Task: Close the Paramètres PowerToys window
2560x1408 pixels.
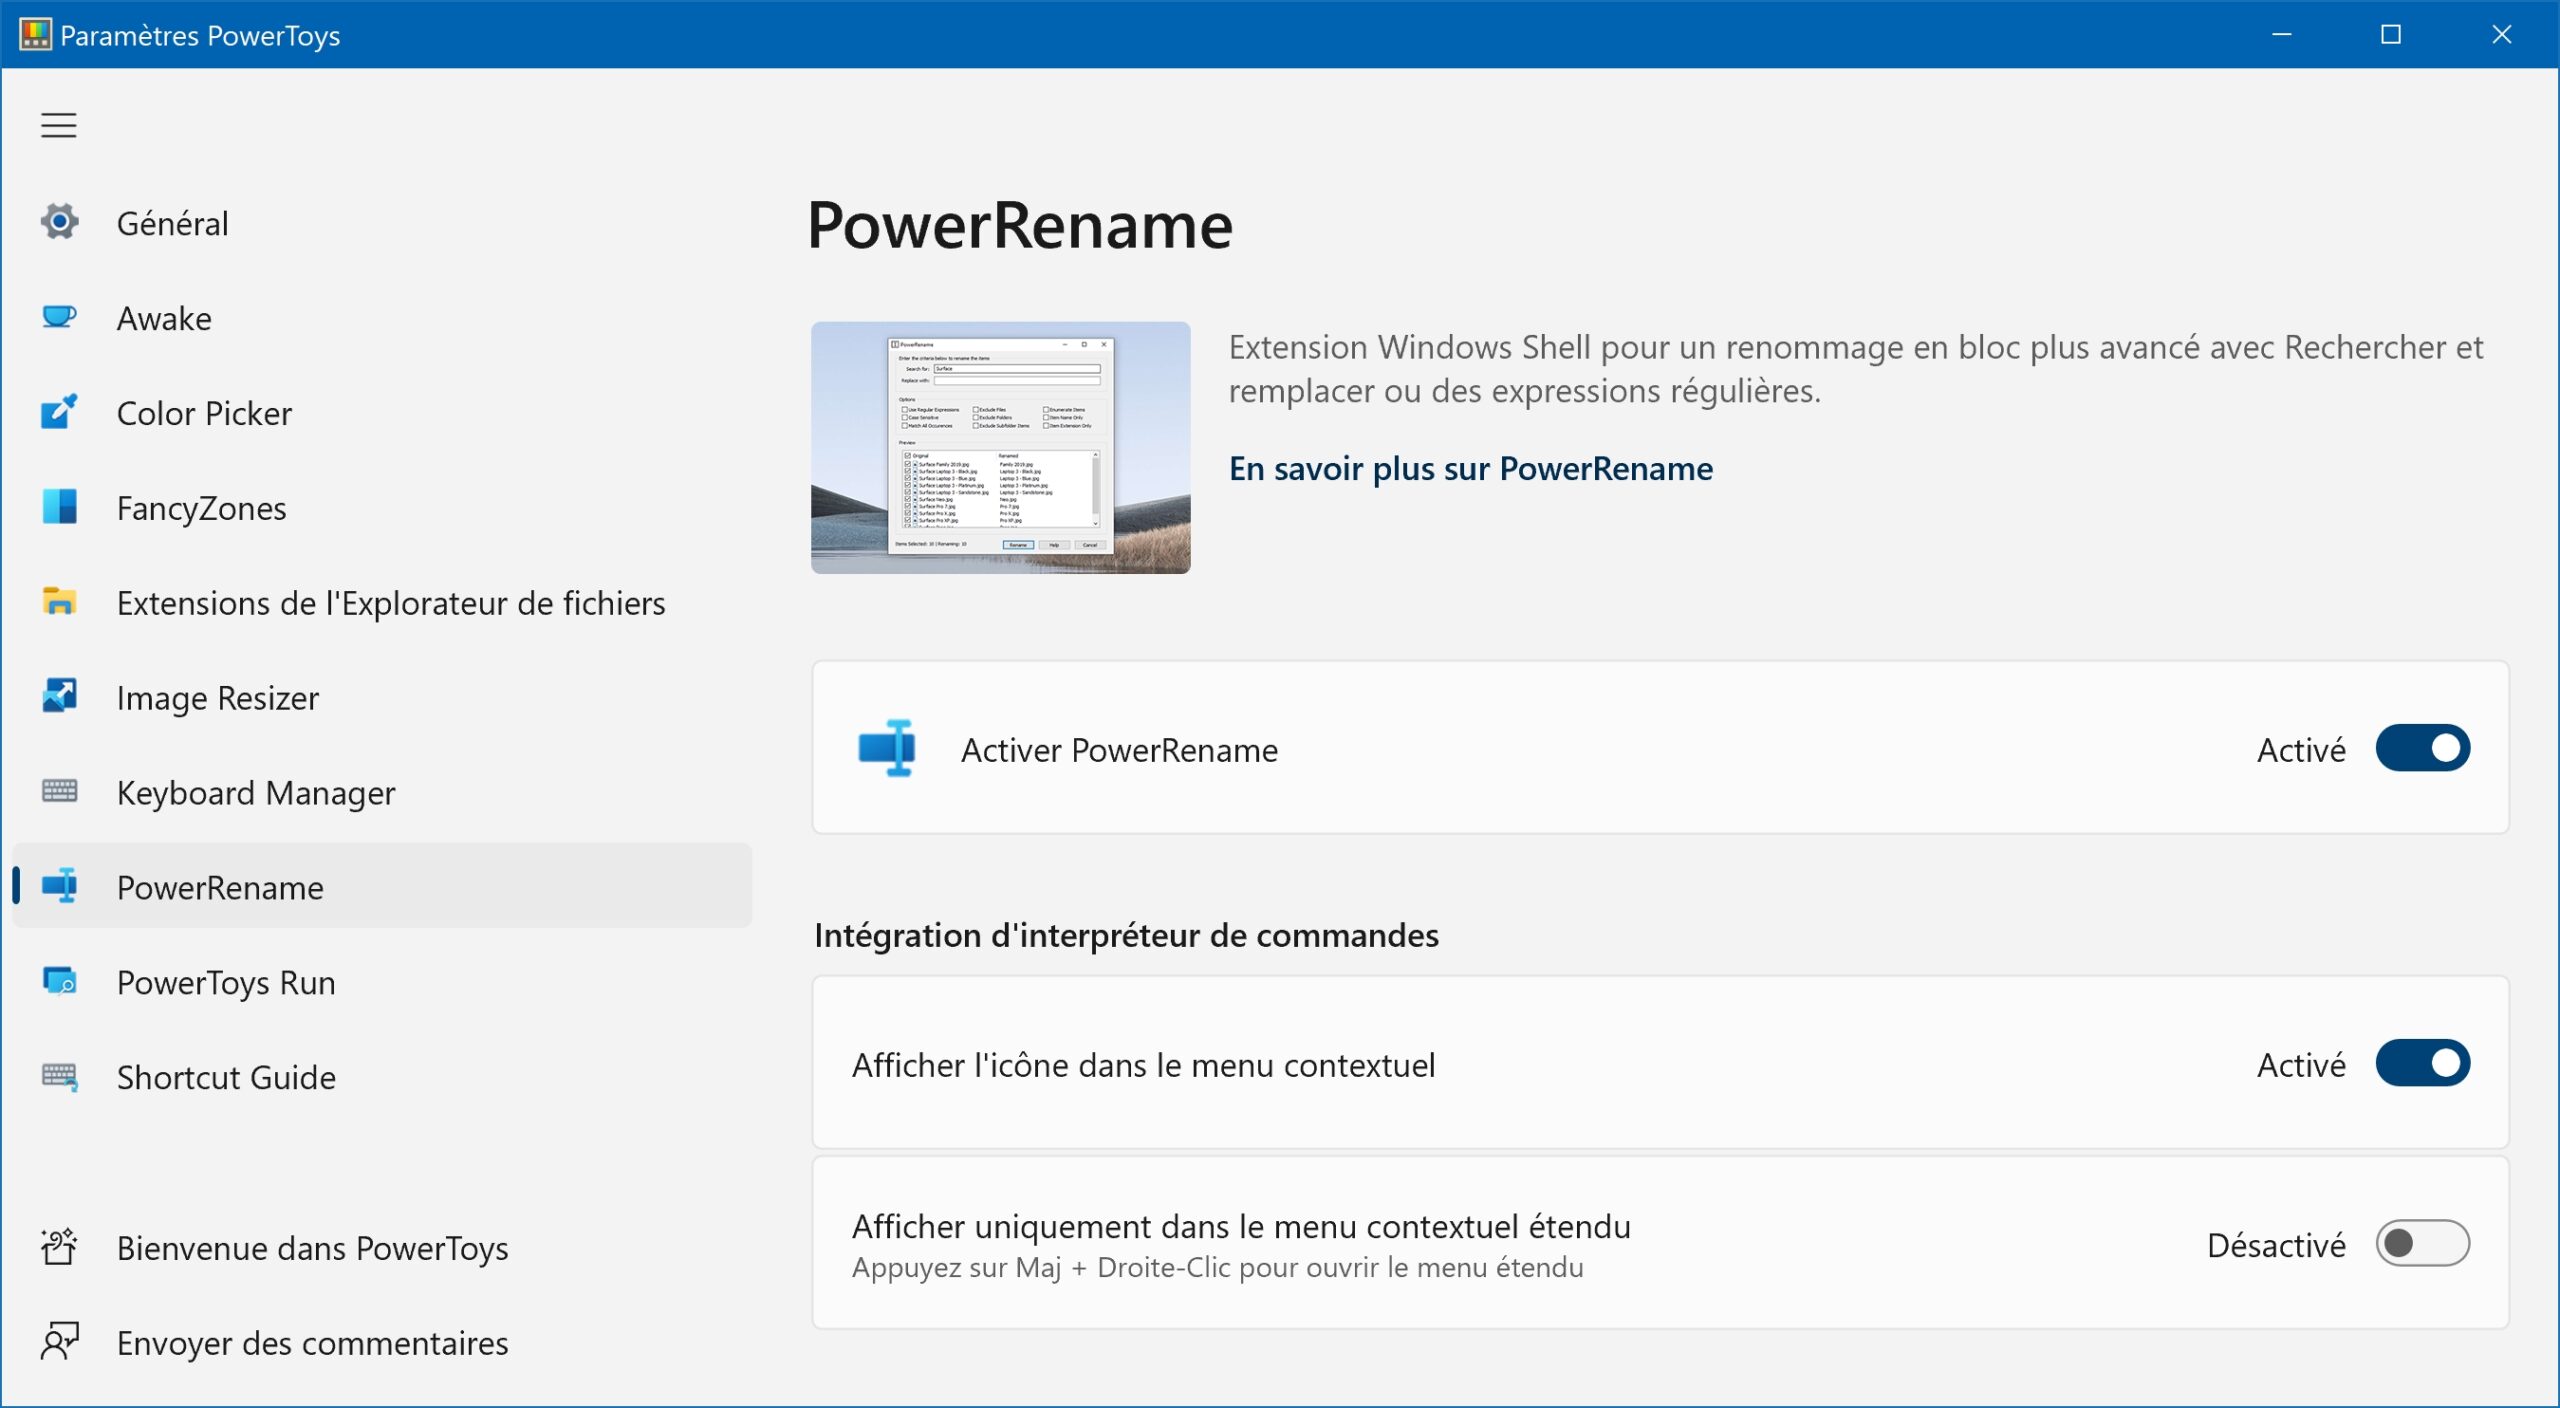Action: pyautogui.click(x=2501, y=35)
